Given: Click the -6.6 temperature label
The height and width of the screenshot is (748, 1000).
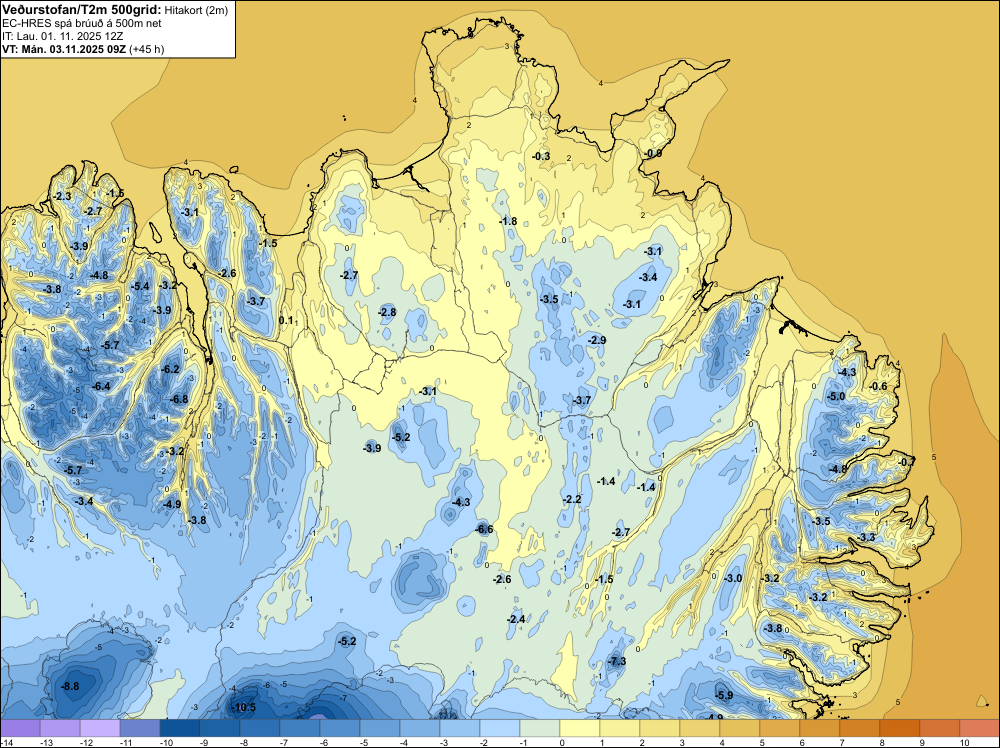Looking at the screenshot, I should coord(484,529).
